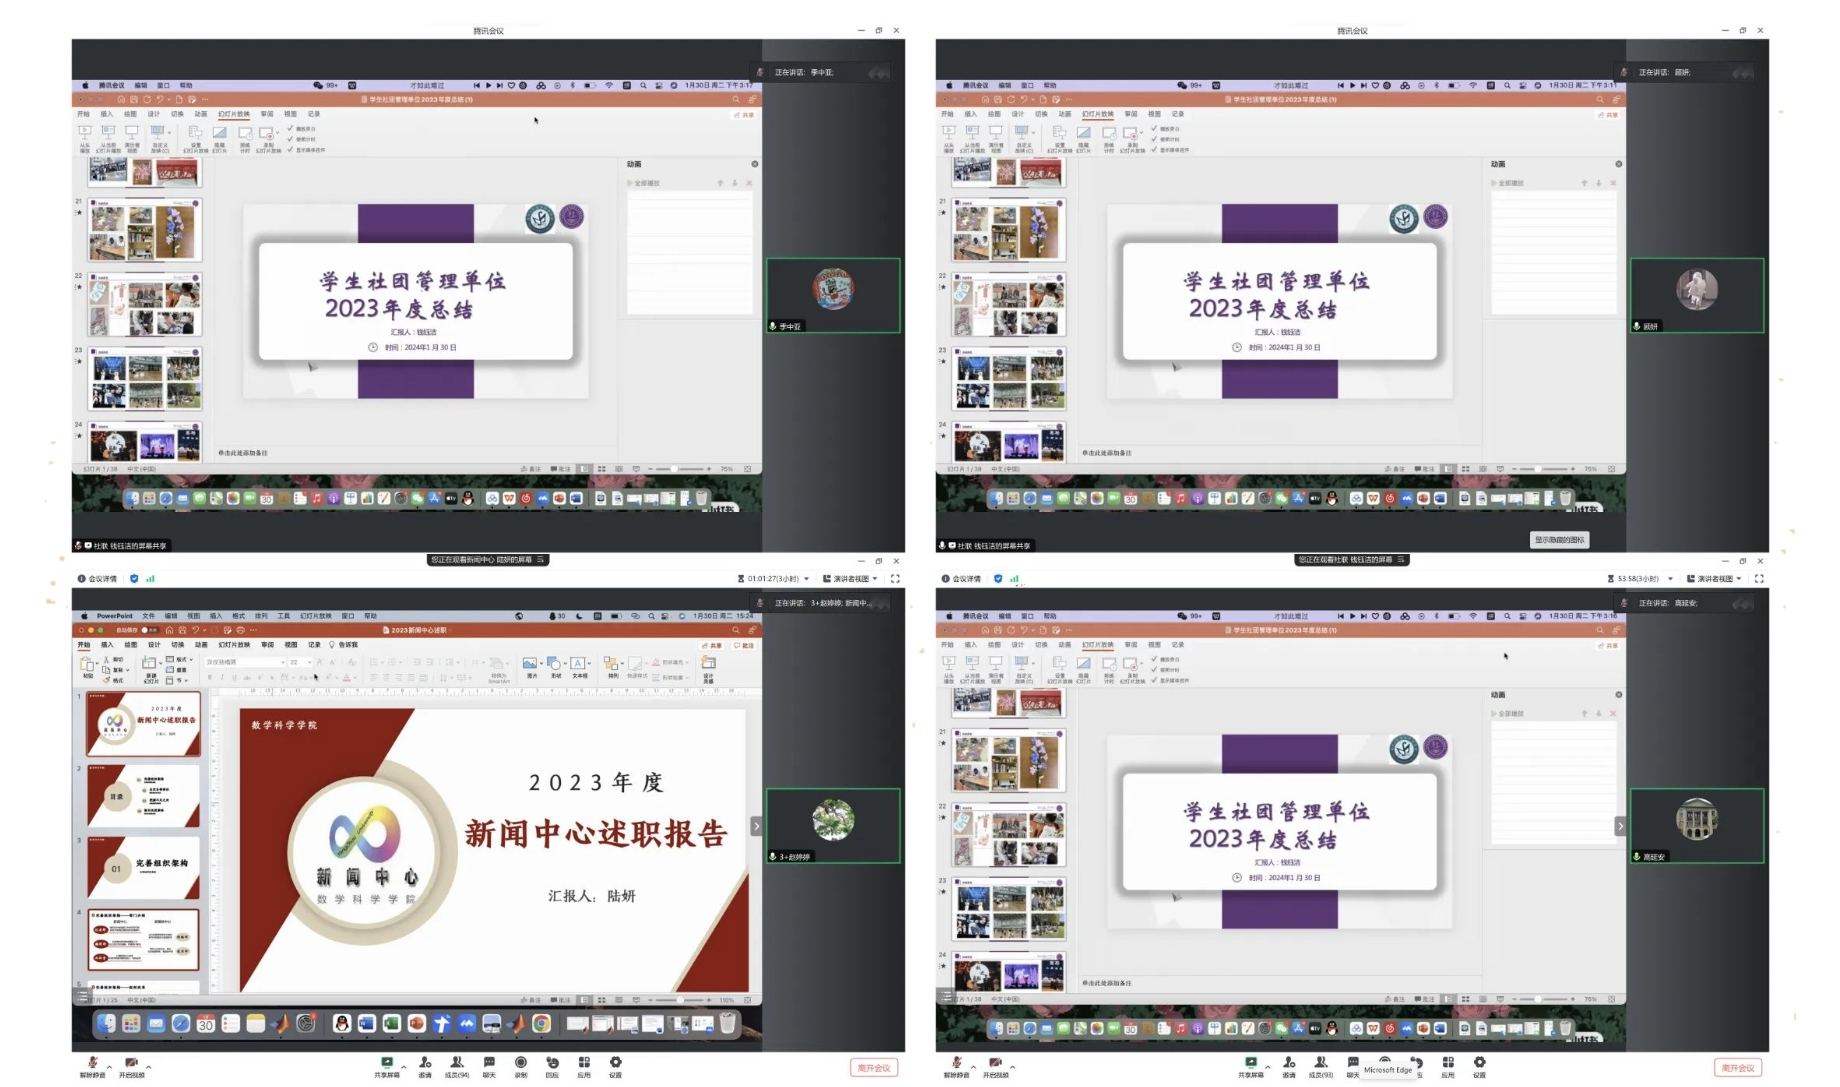Enter fullscreen in the 01:01:27 meeting window

(x=895, y=578)
